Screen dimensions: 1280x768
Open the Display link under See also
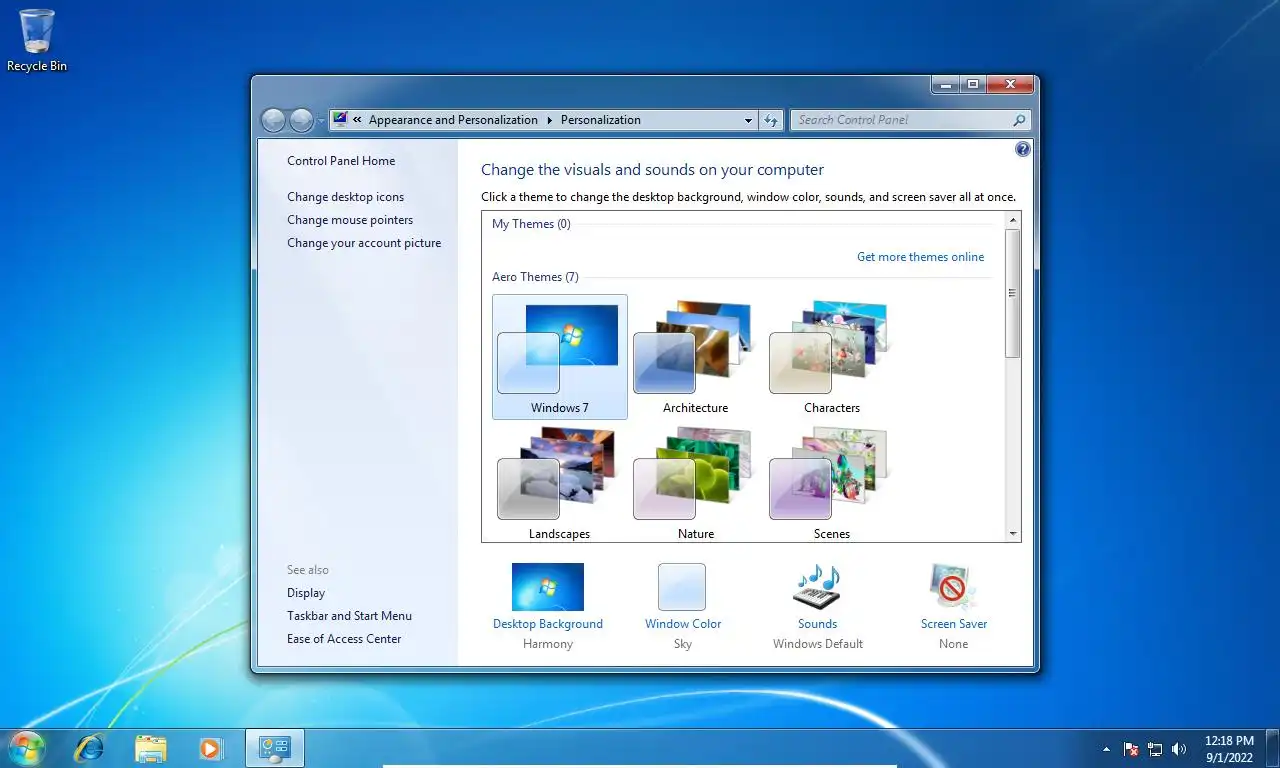coord(306,593)
